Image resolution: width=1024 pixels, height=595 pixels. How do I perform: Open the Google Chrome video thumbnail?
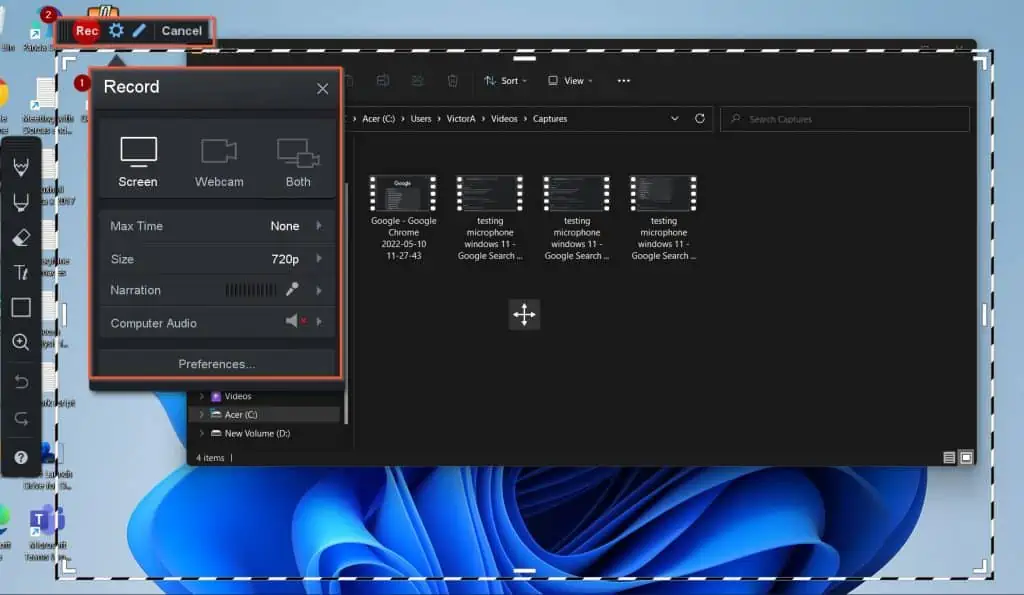click(x=402, y=192)
